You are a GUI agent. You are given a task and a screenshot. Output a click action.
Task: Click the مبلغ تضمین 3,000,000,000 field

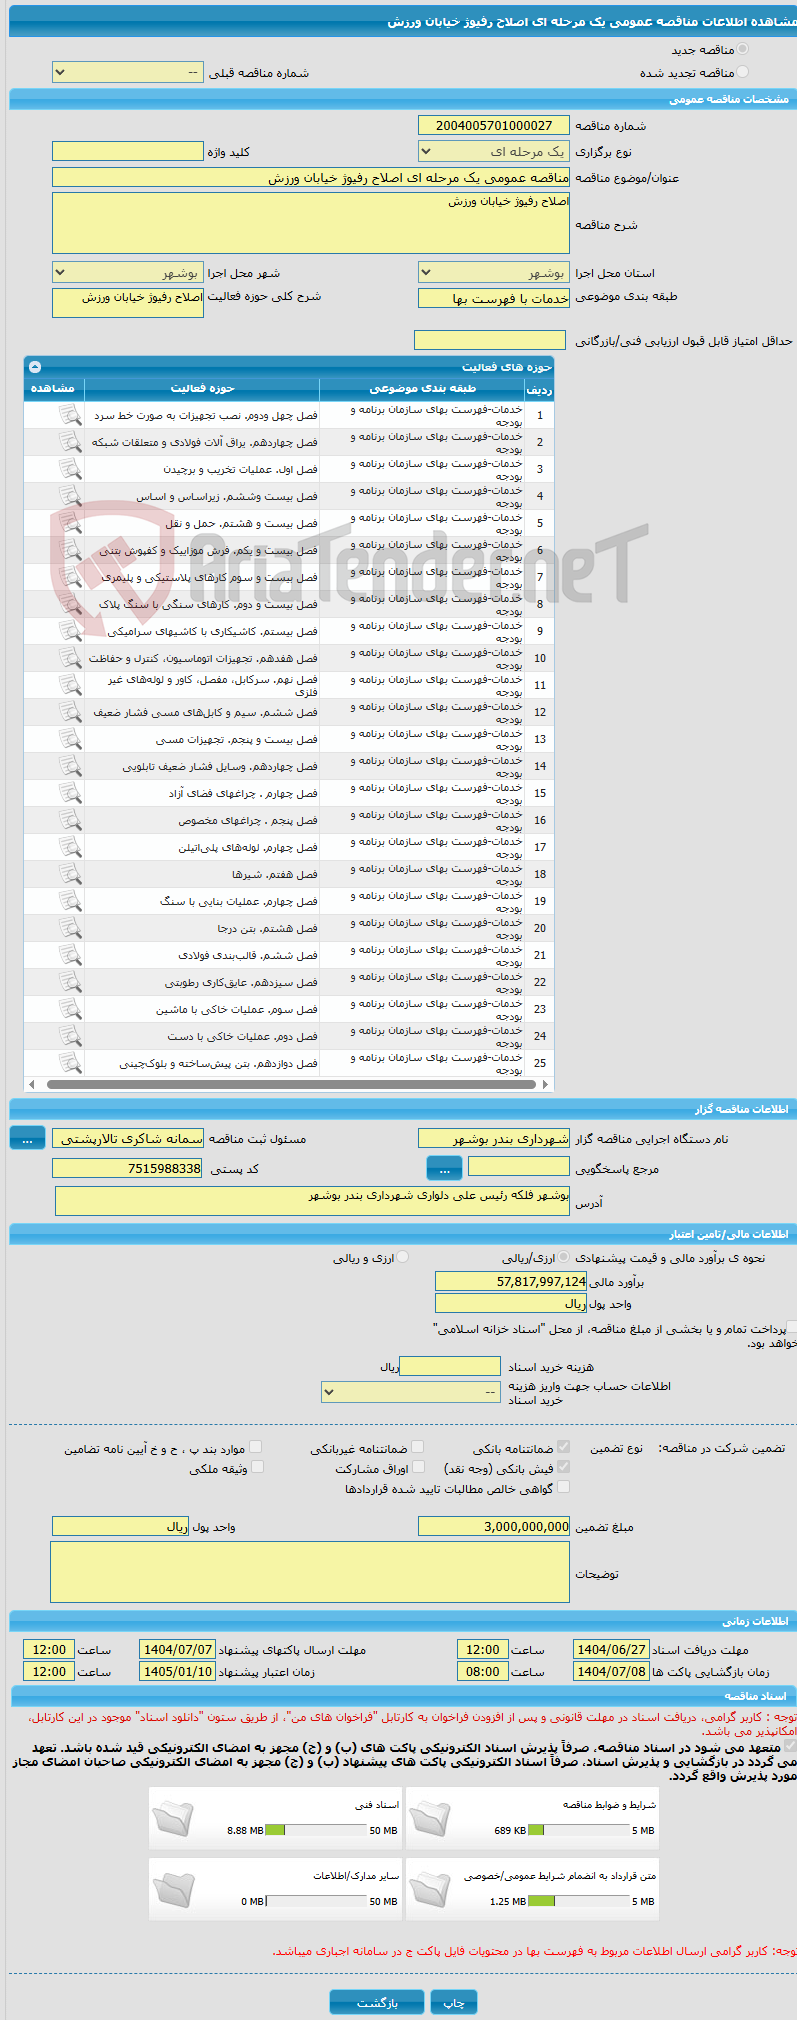[494, 1526]
